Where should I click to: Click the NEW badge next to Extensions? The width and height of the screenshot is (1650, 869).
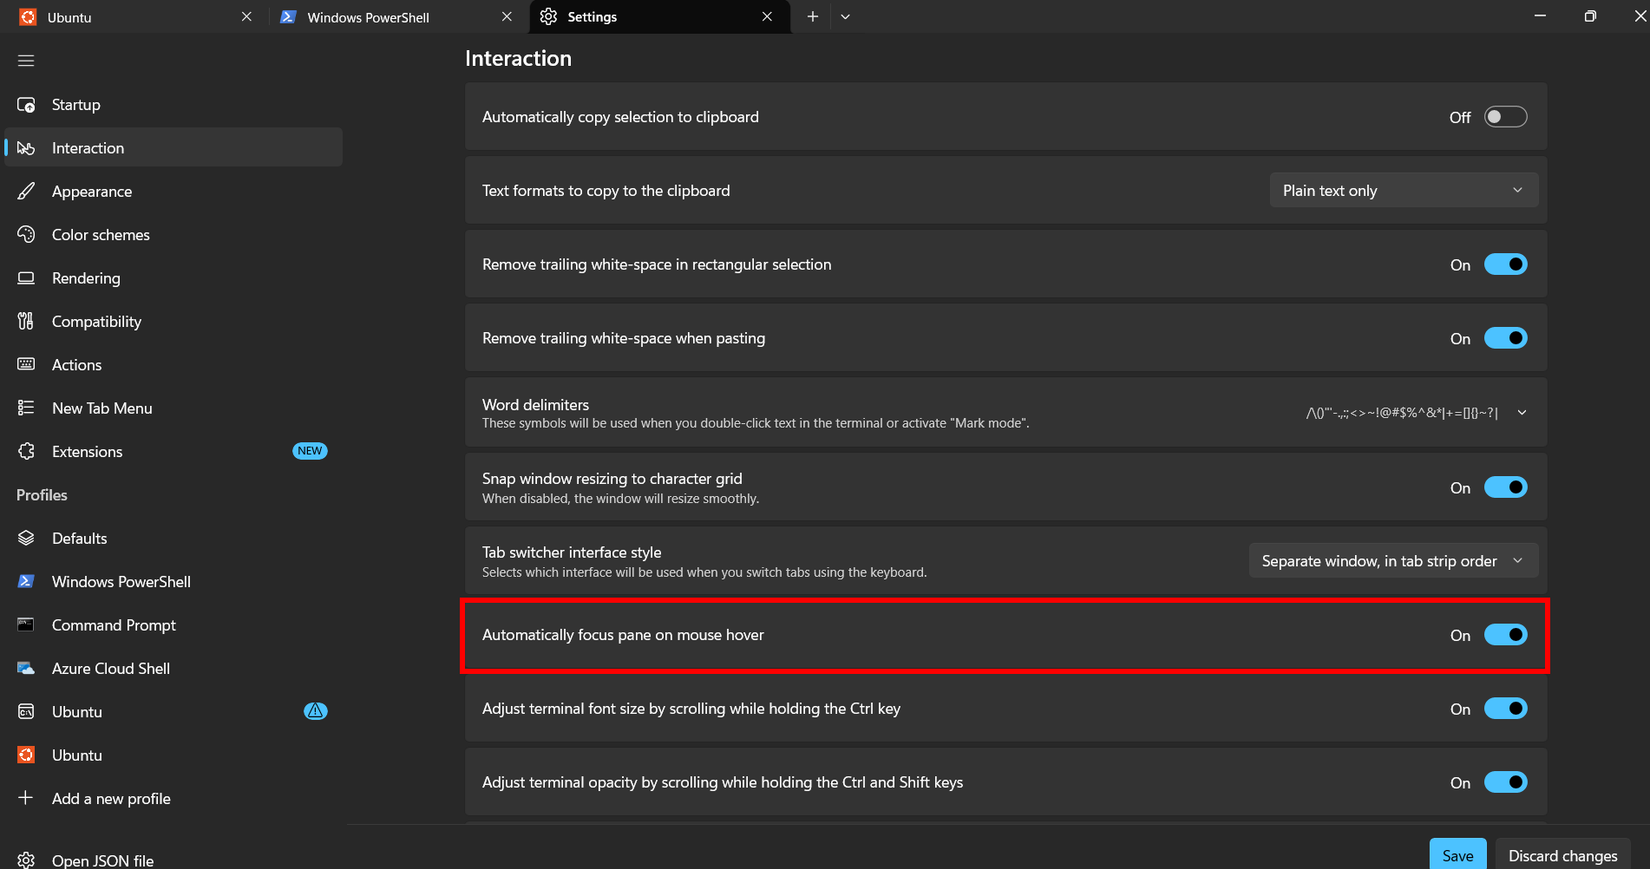click(x=310, y=451)
